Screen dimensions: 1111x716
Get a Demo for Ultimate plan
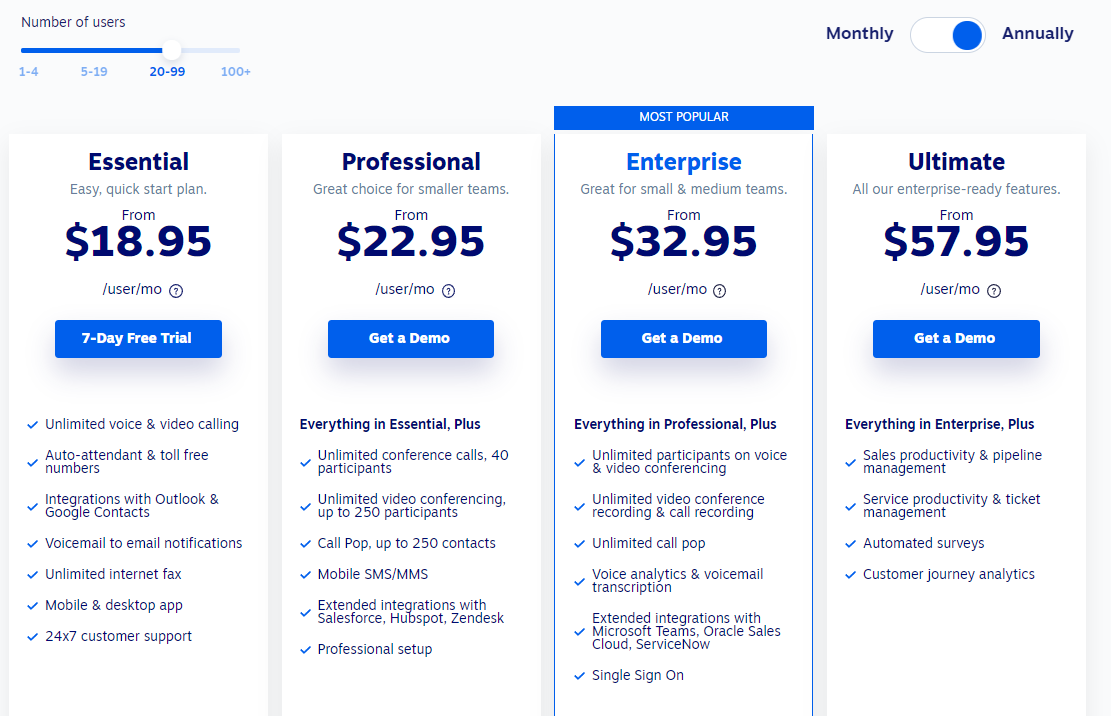(x=956, y=339)
